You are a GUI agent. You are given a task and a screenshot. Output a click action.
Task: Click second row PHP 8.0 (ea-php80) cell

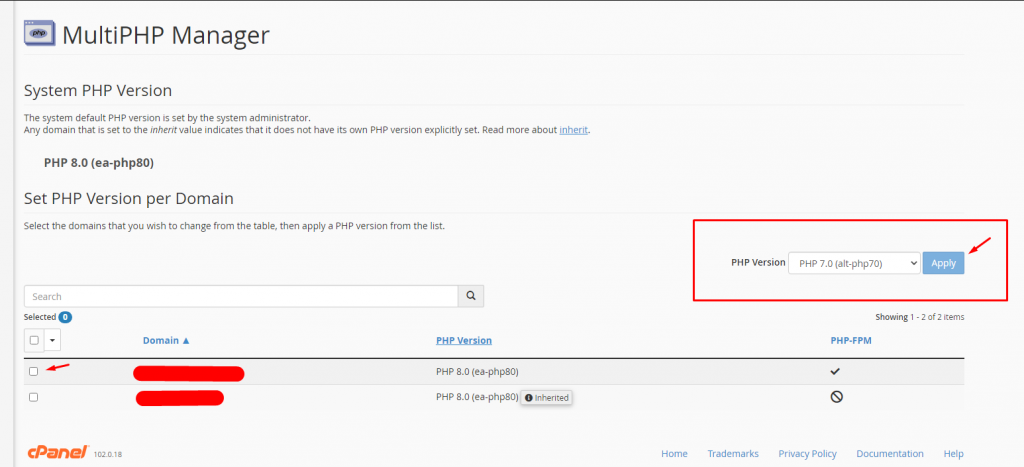[477, 396]
